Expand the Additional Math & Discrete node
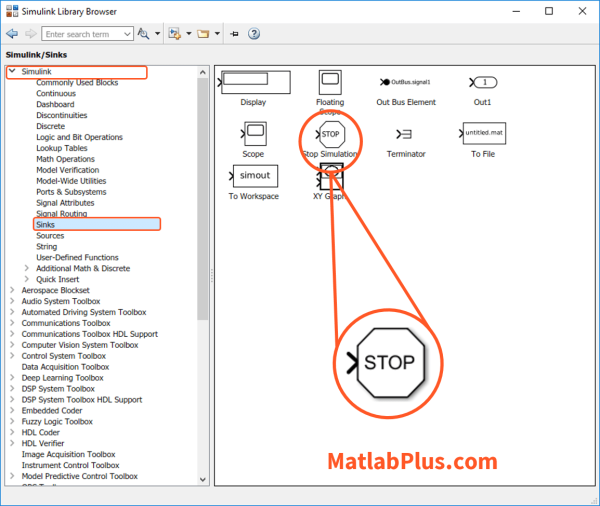The height and width of the screenshot is (506, 600). tap(27, 268)
